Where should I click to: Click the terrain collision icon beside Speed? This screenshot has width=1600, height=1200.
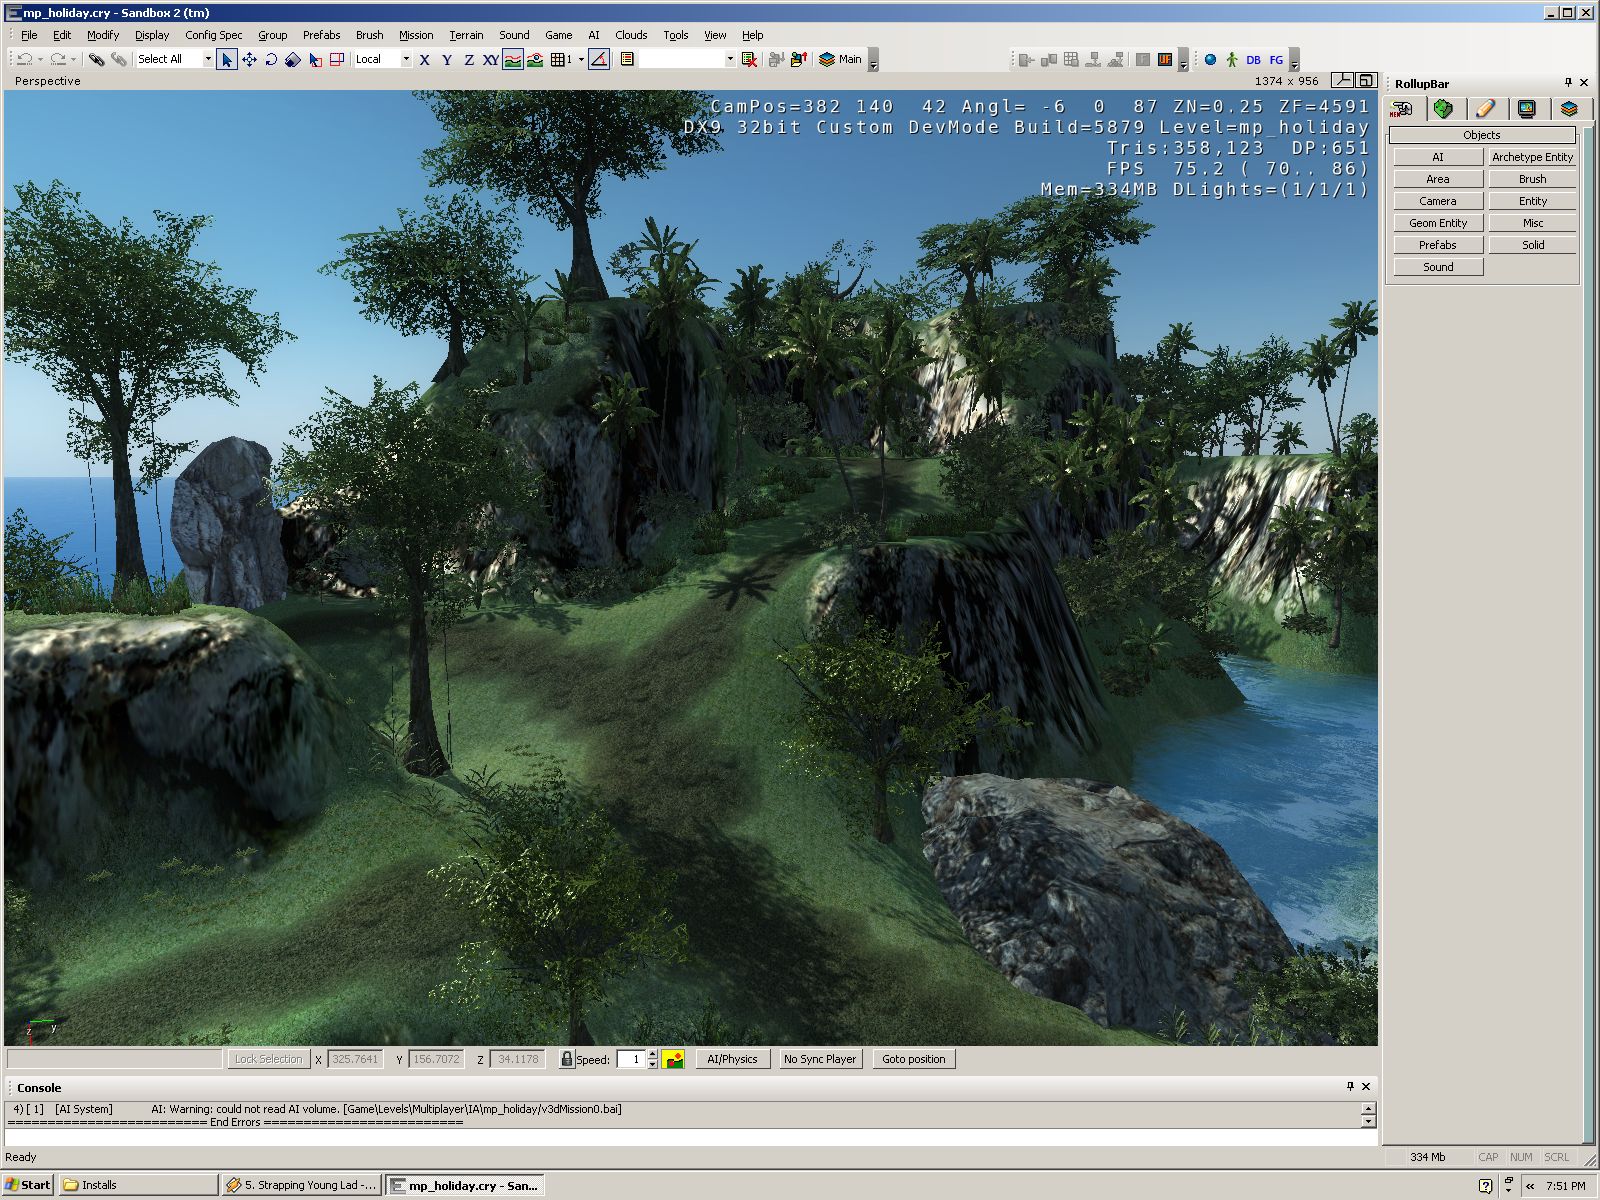coord(673,1059)
